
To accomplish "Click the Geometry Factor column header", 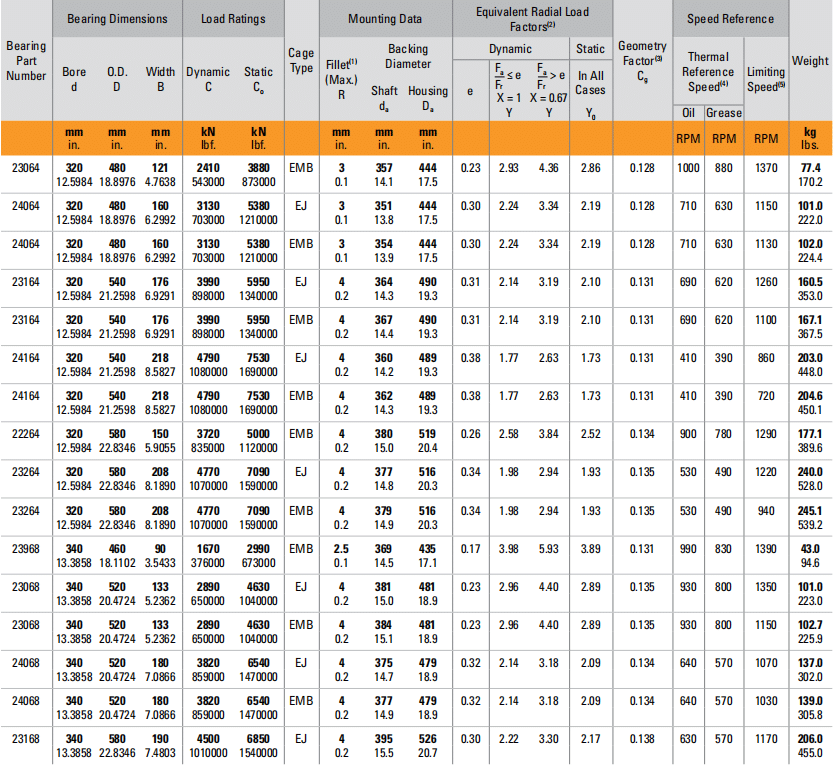I will 641,61.
